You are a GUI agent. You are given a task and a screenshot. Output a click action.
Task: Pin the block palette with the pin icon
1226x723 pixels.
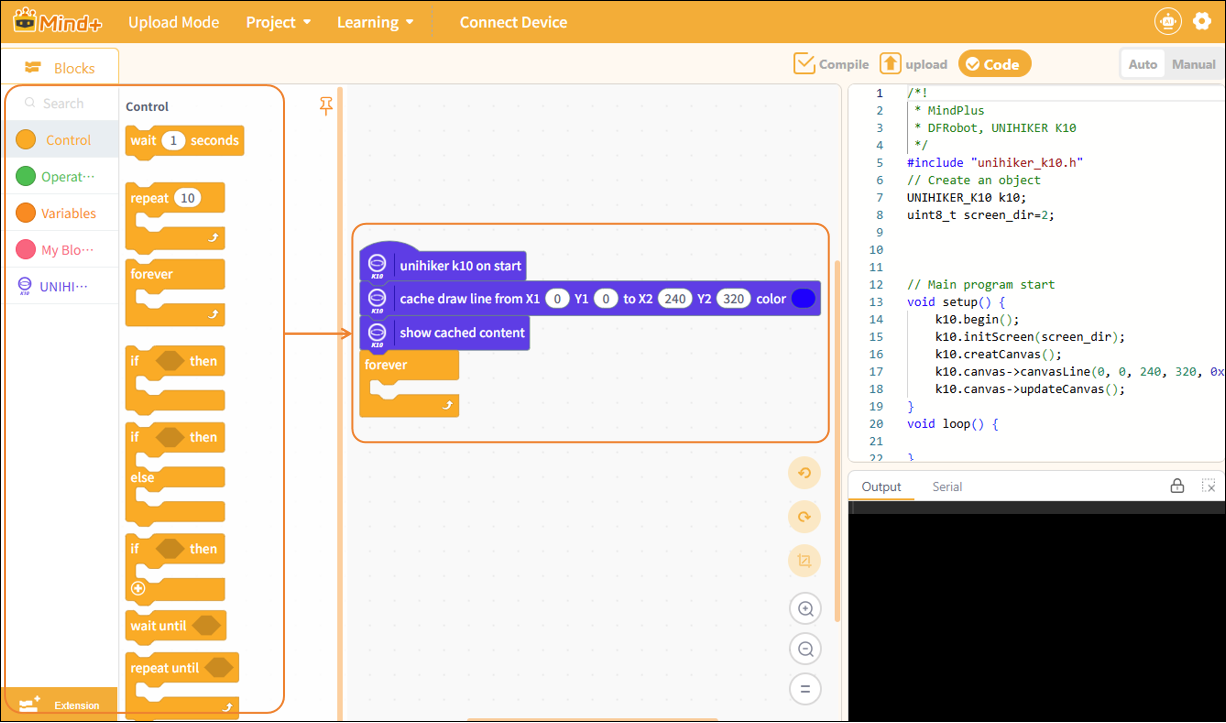[326, 106]
